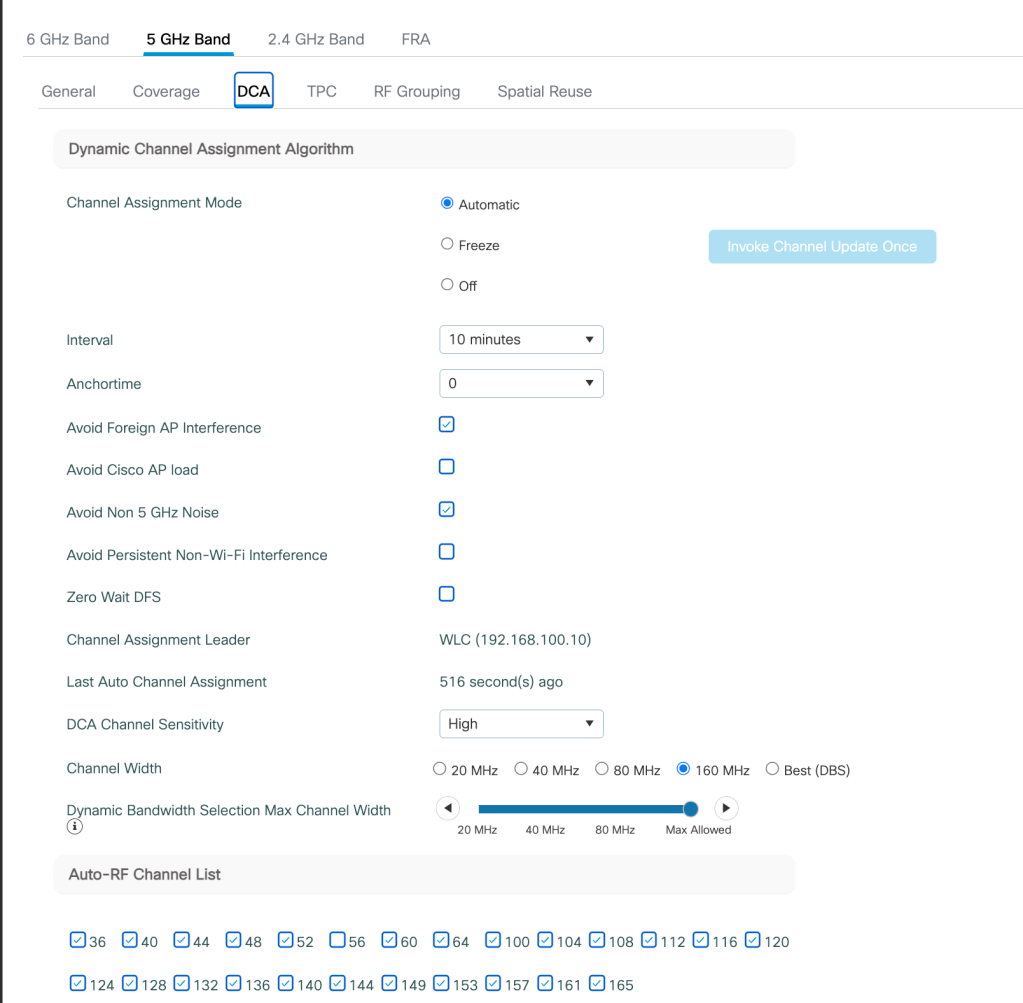
Task: Expand the Anchortime dropdown
Action: pyautogui.click(x=521, y=383)
